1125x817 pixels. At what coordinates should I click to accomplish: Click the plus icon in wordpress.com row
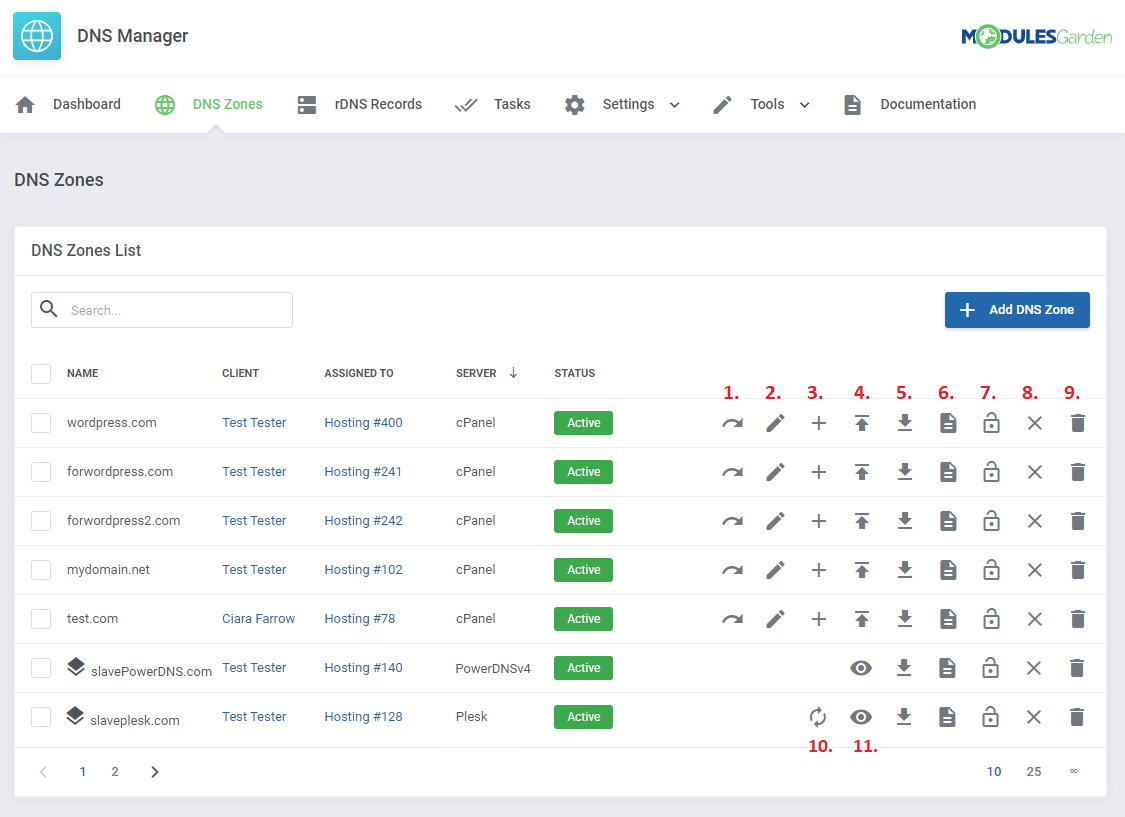pos(819,423)
